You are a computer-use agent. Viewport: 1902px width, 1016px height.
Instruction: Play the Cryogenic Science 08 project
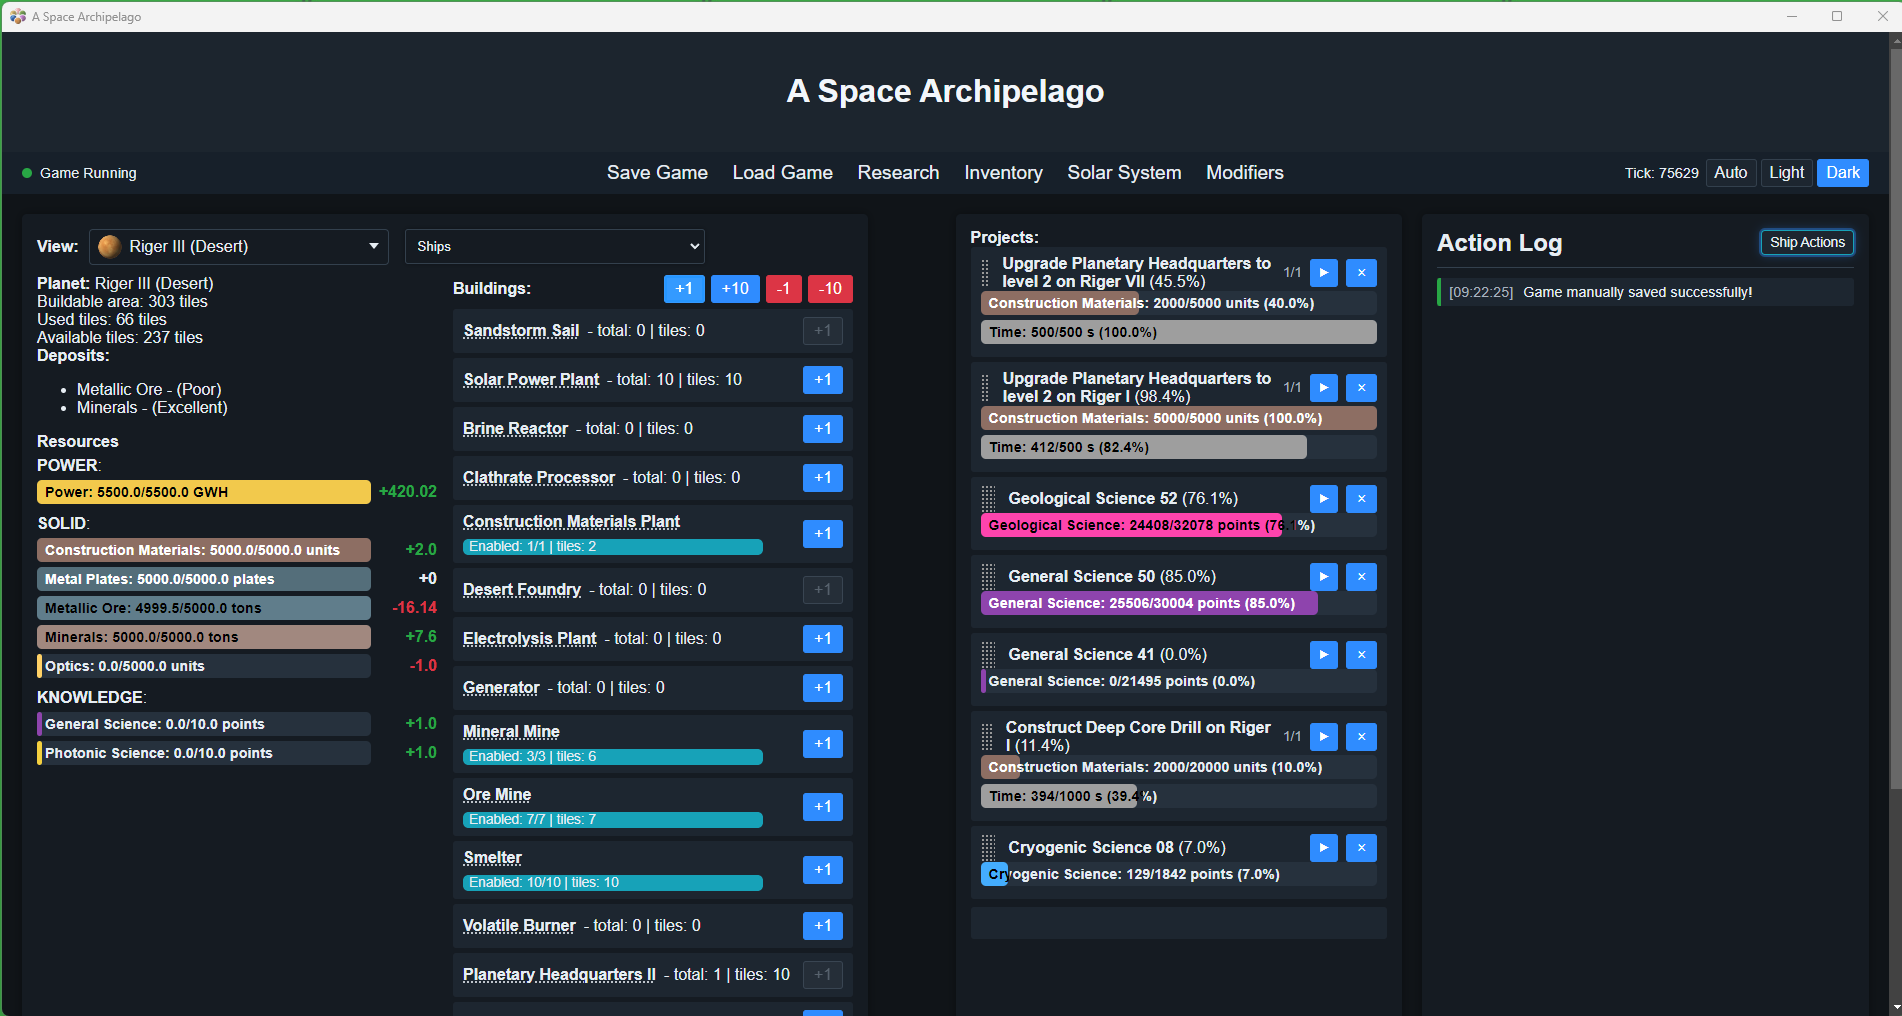(x=1323, y=848)
